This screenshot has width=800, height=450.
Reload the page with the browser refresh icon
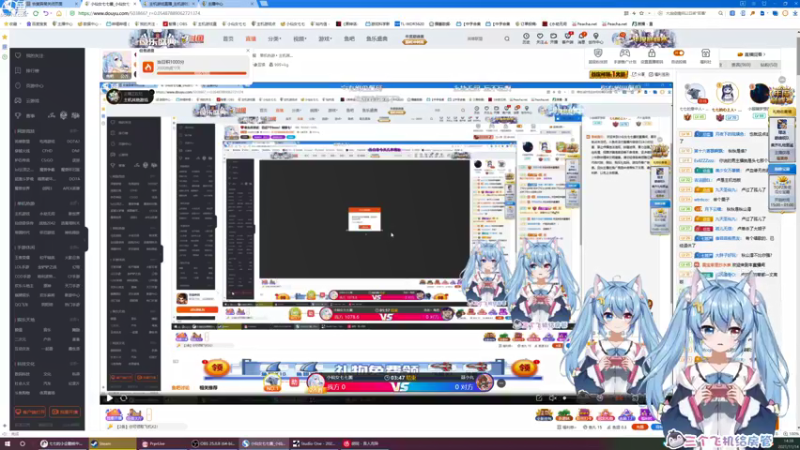point(36,13)
